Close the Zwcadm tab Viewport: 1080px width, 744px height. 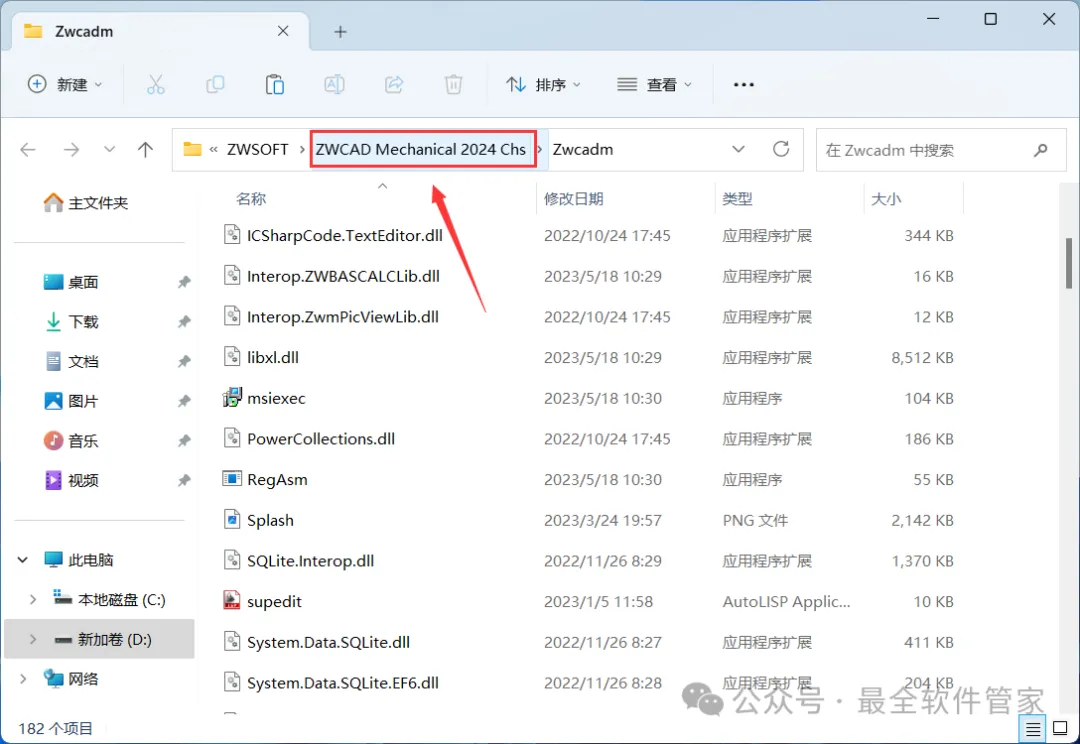pos(283,31)
